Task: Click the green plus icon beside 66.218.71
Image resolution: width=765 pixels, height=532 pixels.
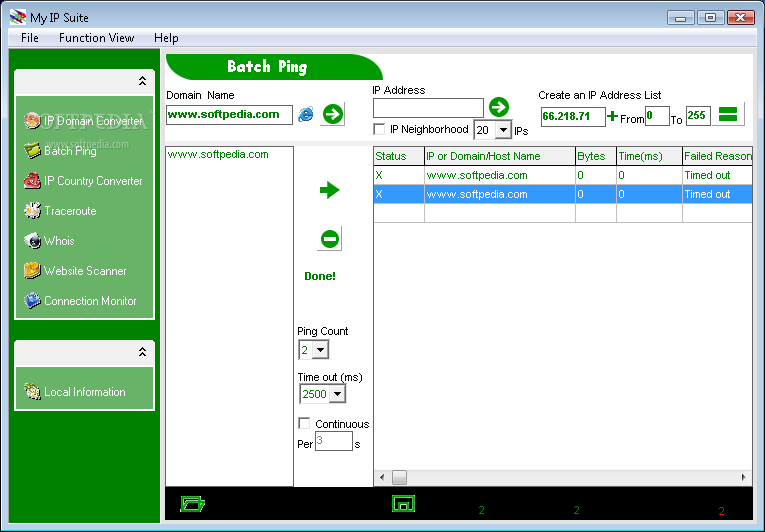Action: (x=612, y=116)
